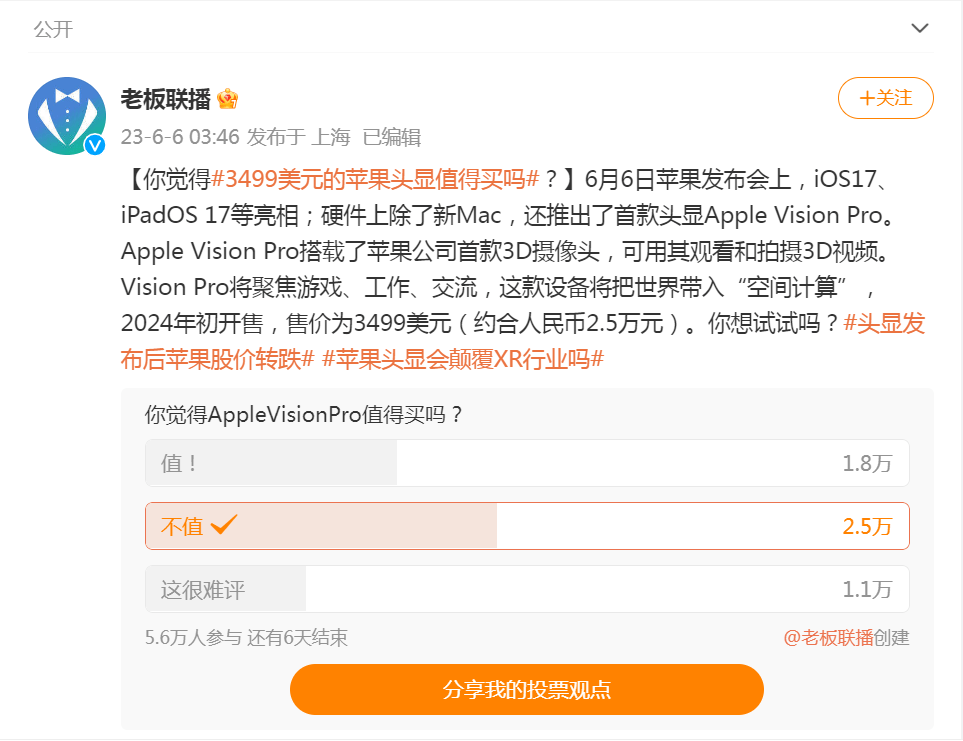Click the 已编辑 edited label
Image resolution: width=963 pixels, height=741 pixels.
coord(392,137)
